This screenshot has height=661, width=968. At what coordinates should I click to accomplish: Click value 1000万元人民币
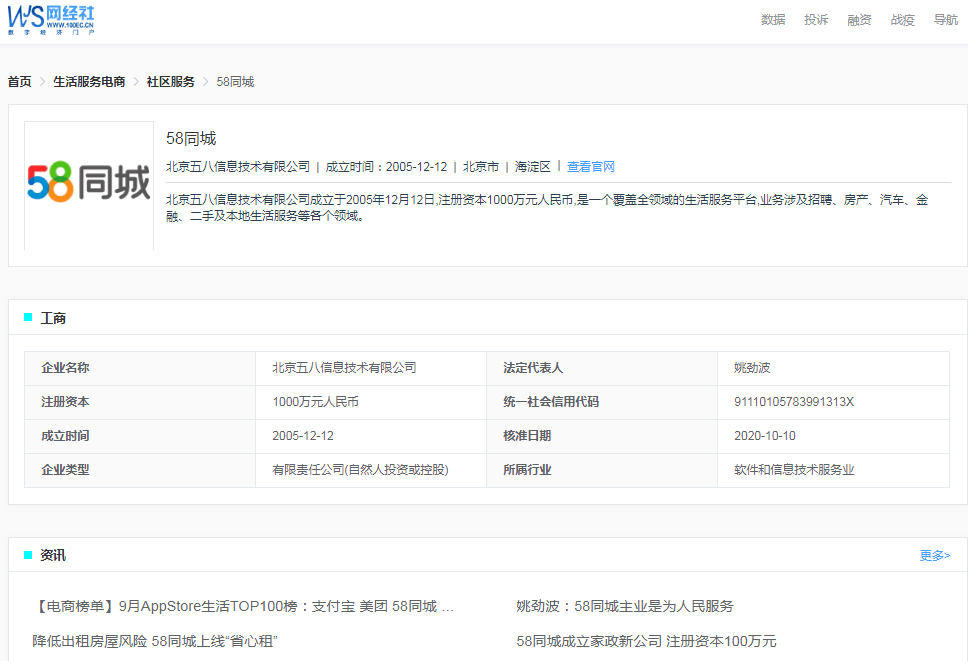point(315,402)
